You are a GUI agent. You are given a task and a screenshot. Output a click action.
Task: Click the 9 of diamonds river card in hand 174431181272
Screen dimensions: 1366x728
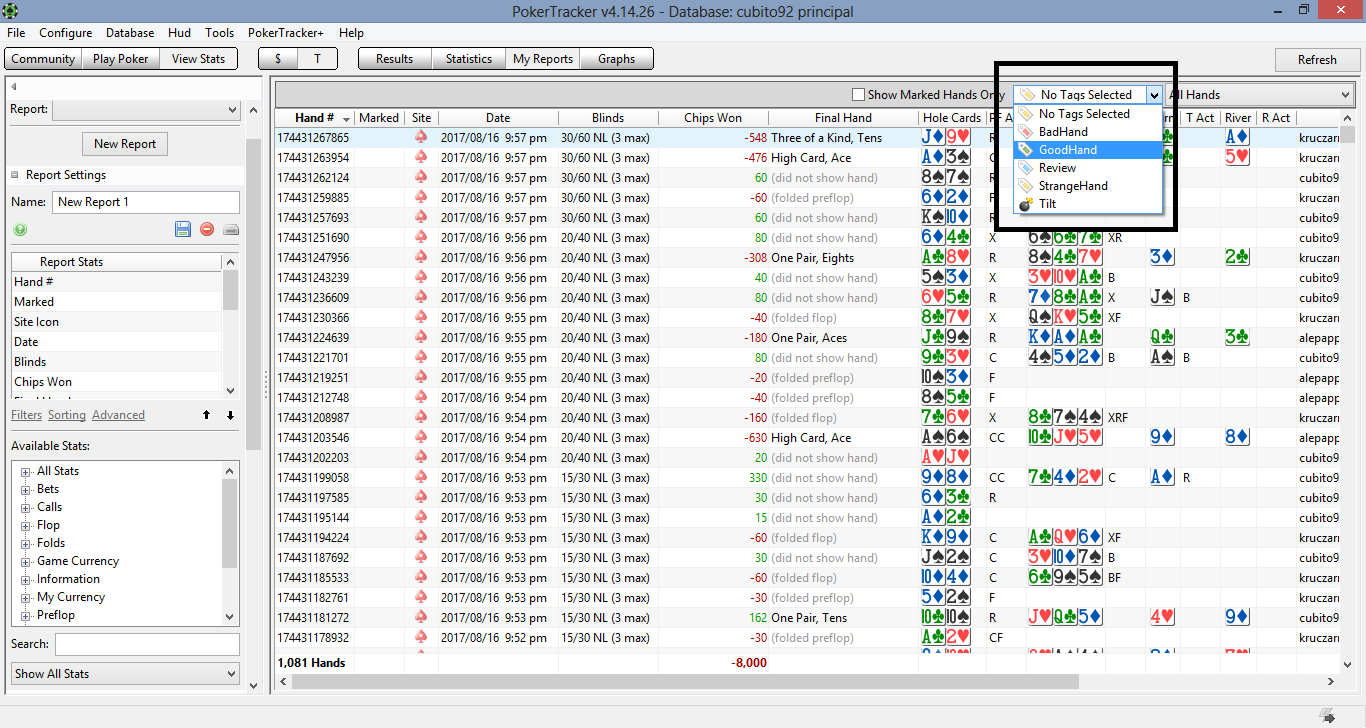(x=1237, y=617)
